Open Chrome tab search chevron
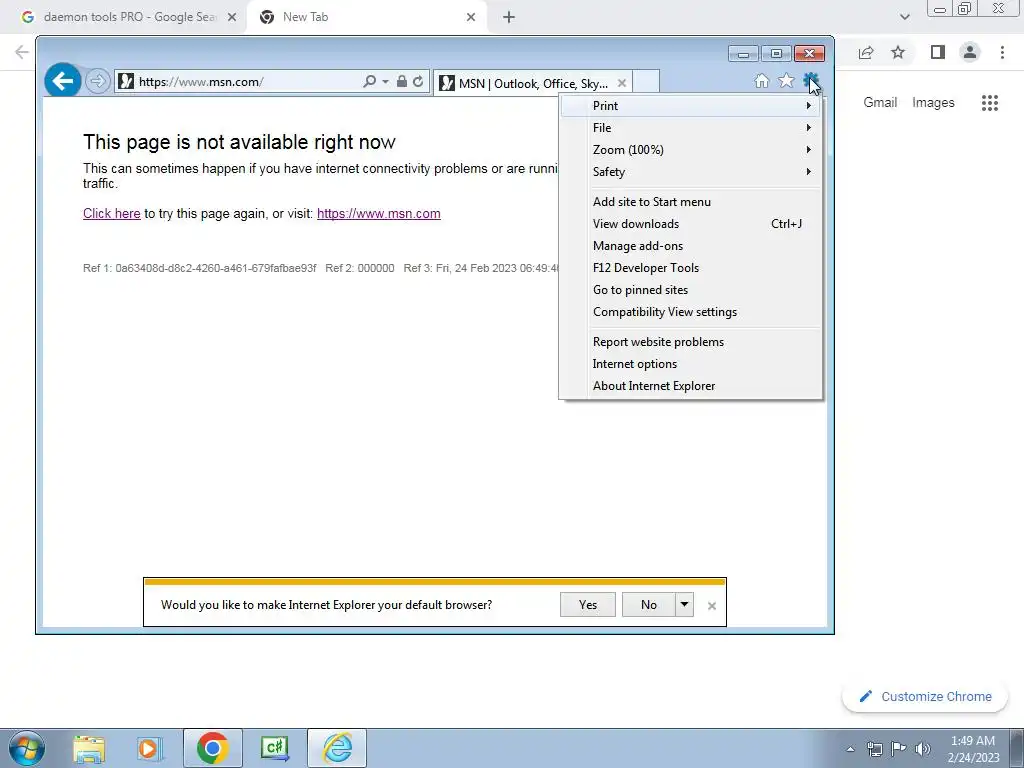 tap(904, 17)
